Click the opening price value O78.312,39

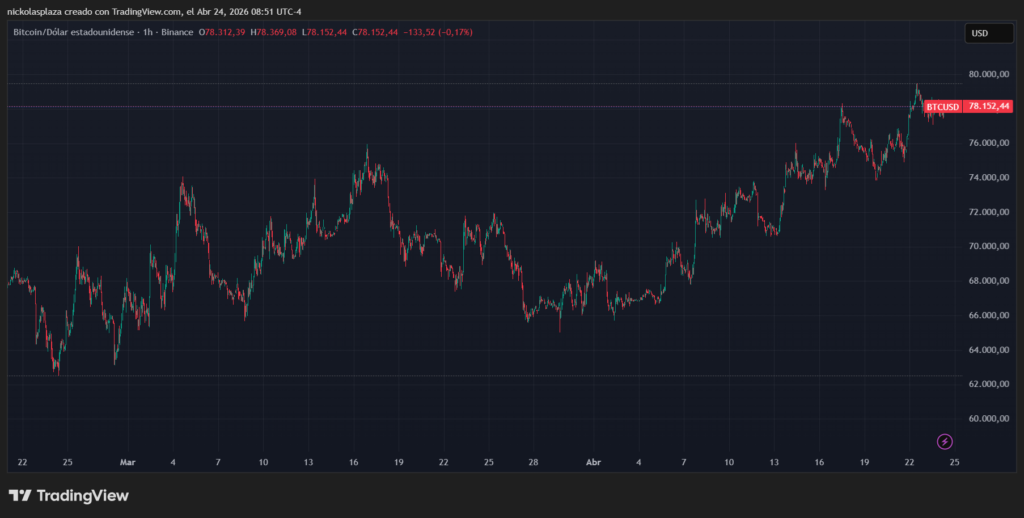click(222, 33)
